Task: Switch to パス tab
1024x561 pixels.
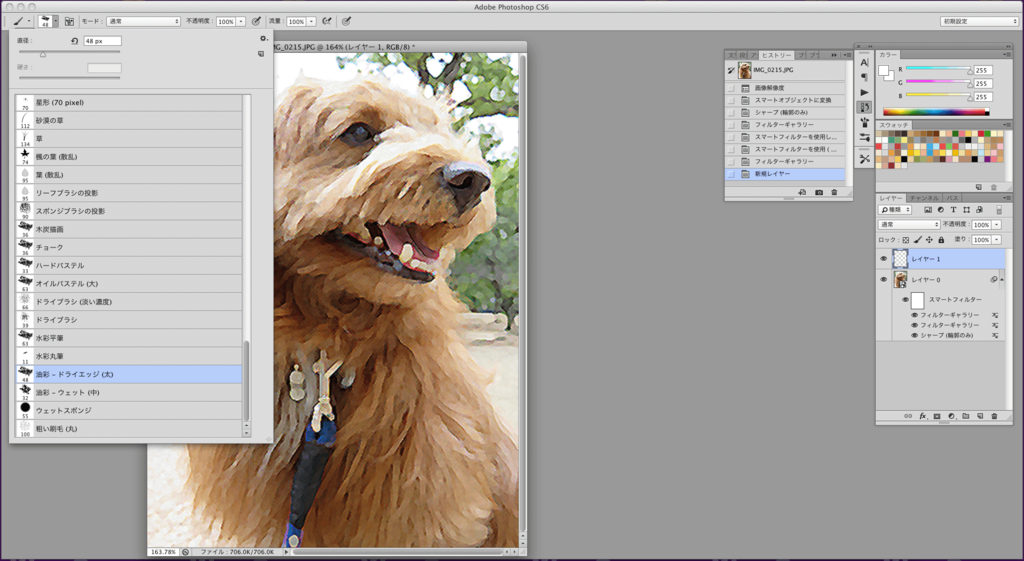Action: point(952,197)
